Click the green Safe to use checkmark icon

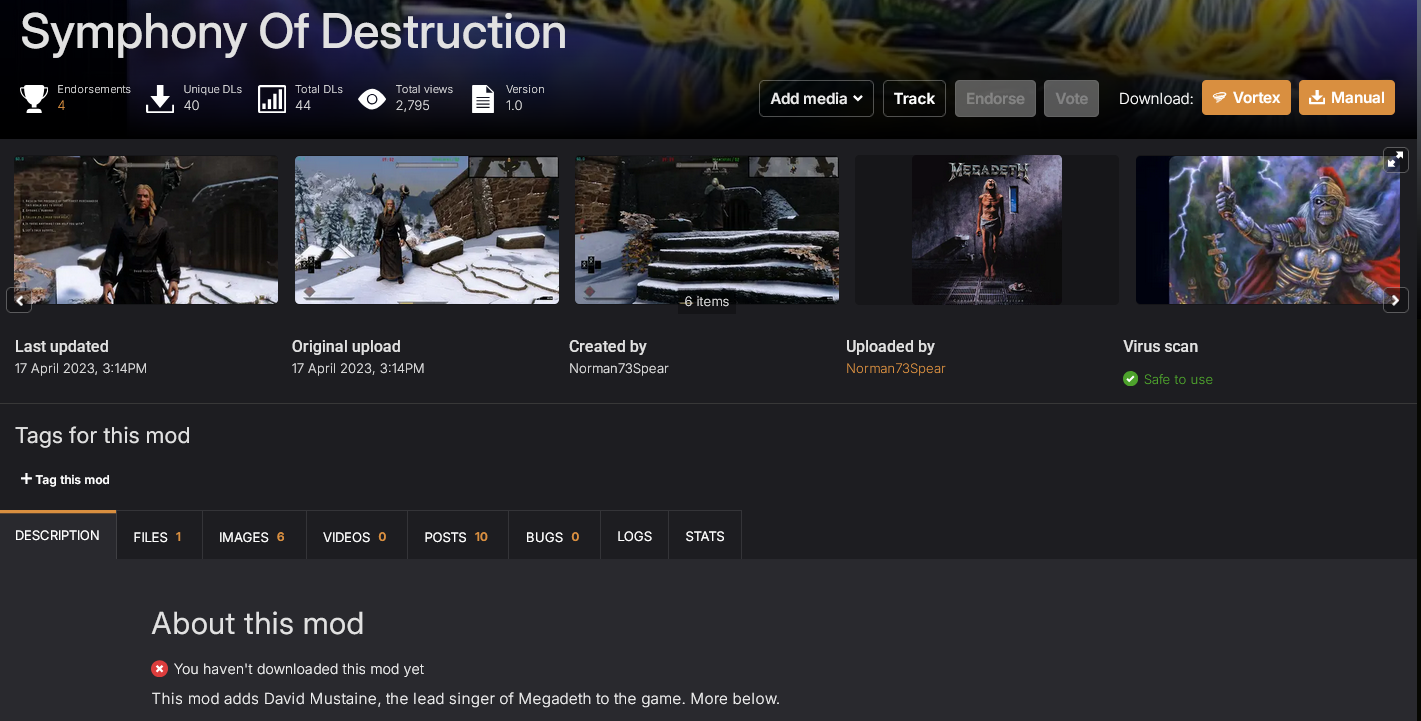click(x=1131, y=379)
